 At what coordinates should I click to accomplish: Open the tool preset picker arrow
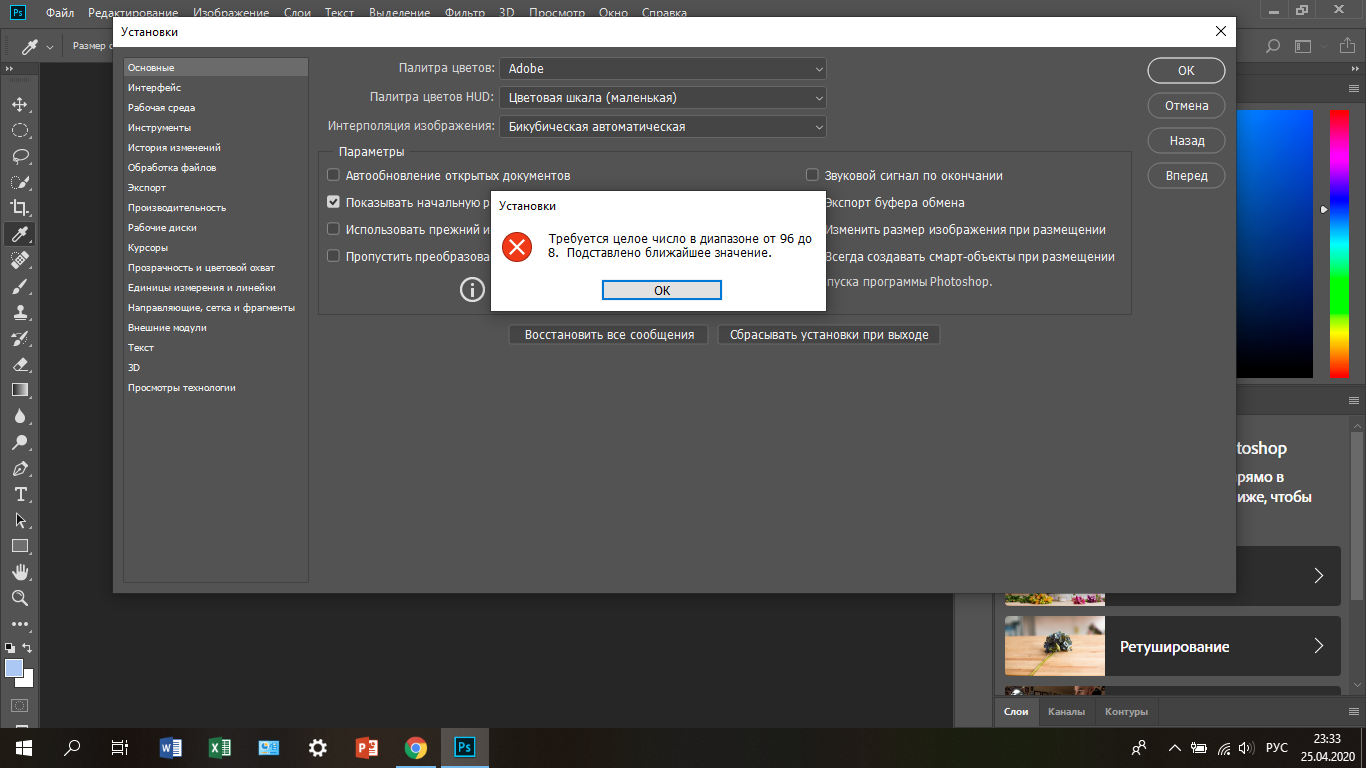click(x=50, y=46)
